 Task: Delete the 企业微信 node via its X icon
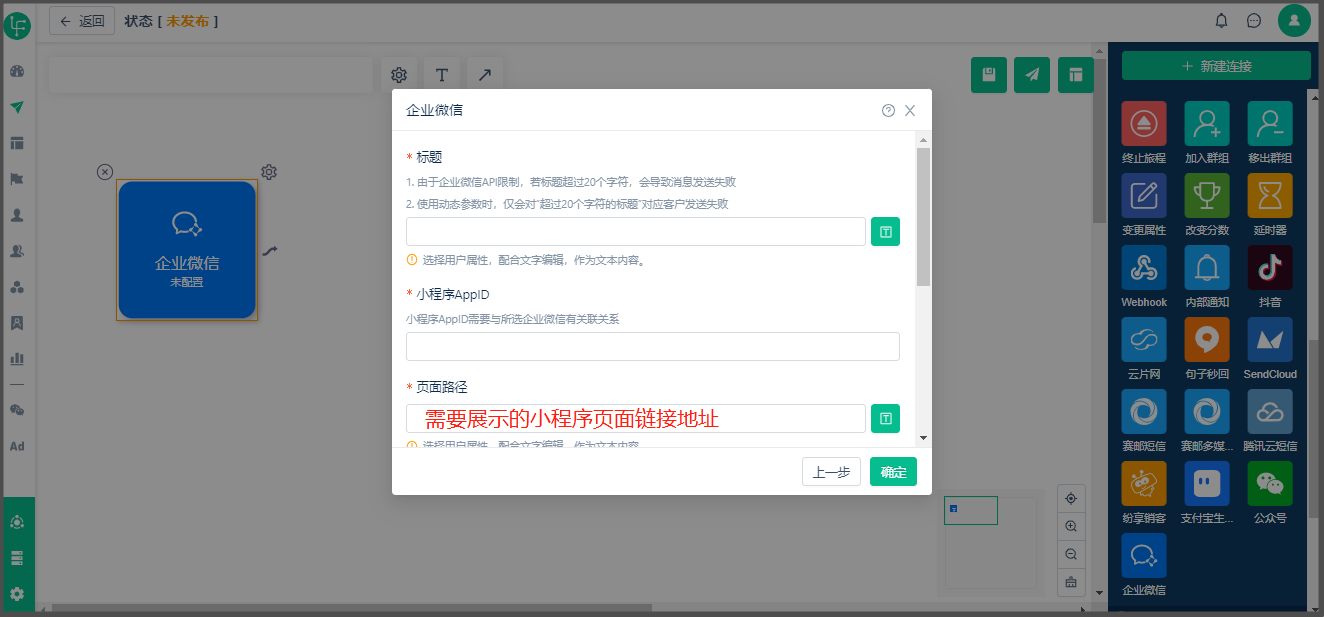(x=105, y=172)
